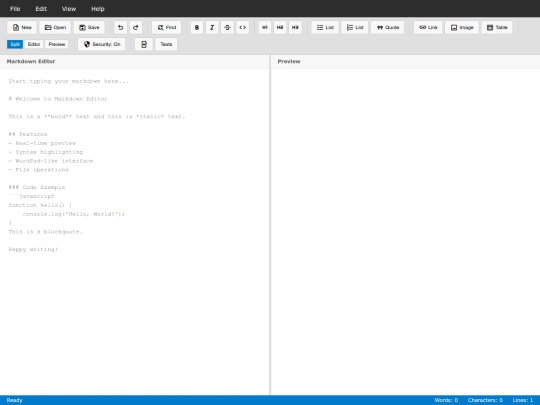
Task: Insert a bulleted list
Action: pyautogui.click(x=325, y=28)
